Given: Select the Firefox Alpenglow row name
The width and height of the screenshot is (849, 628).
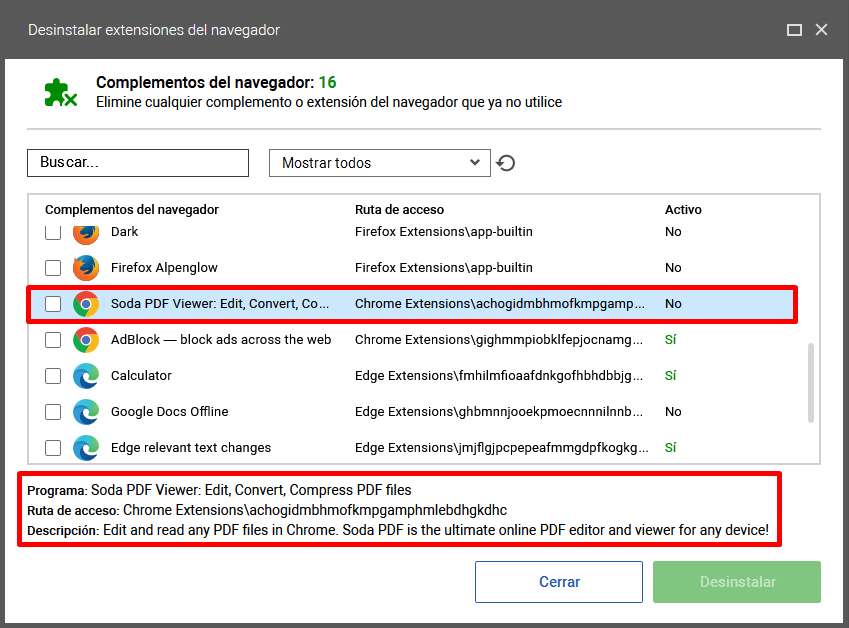Looking at the screenshot, I should pos(164,267).
